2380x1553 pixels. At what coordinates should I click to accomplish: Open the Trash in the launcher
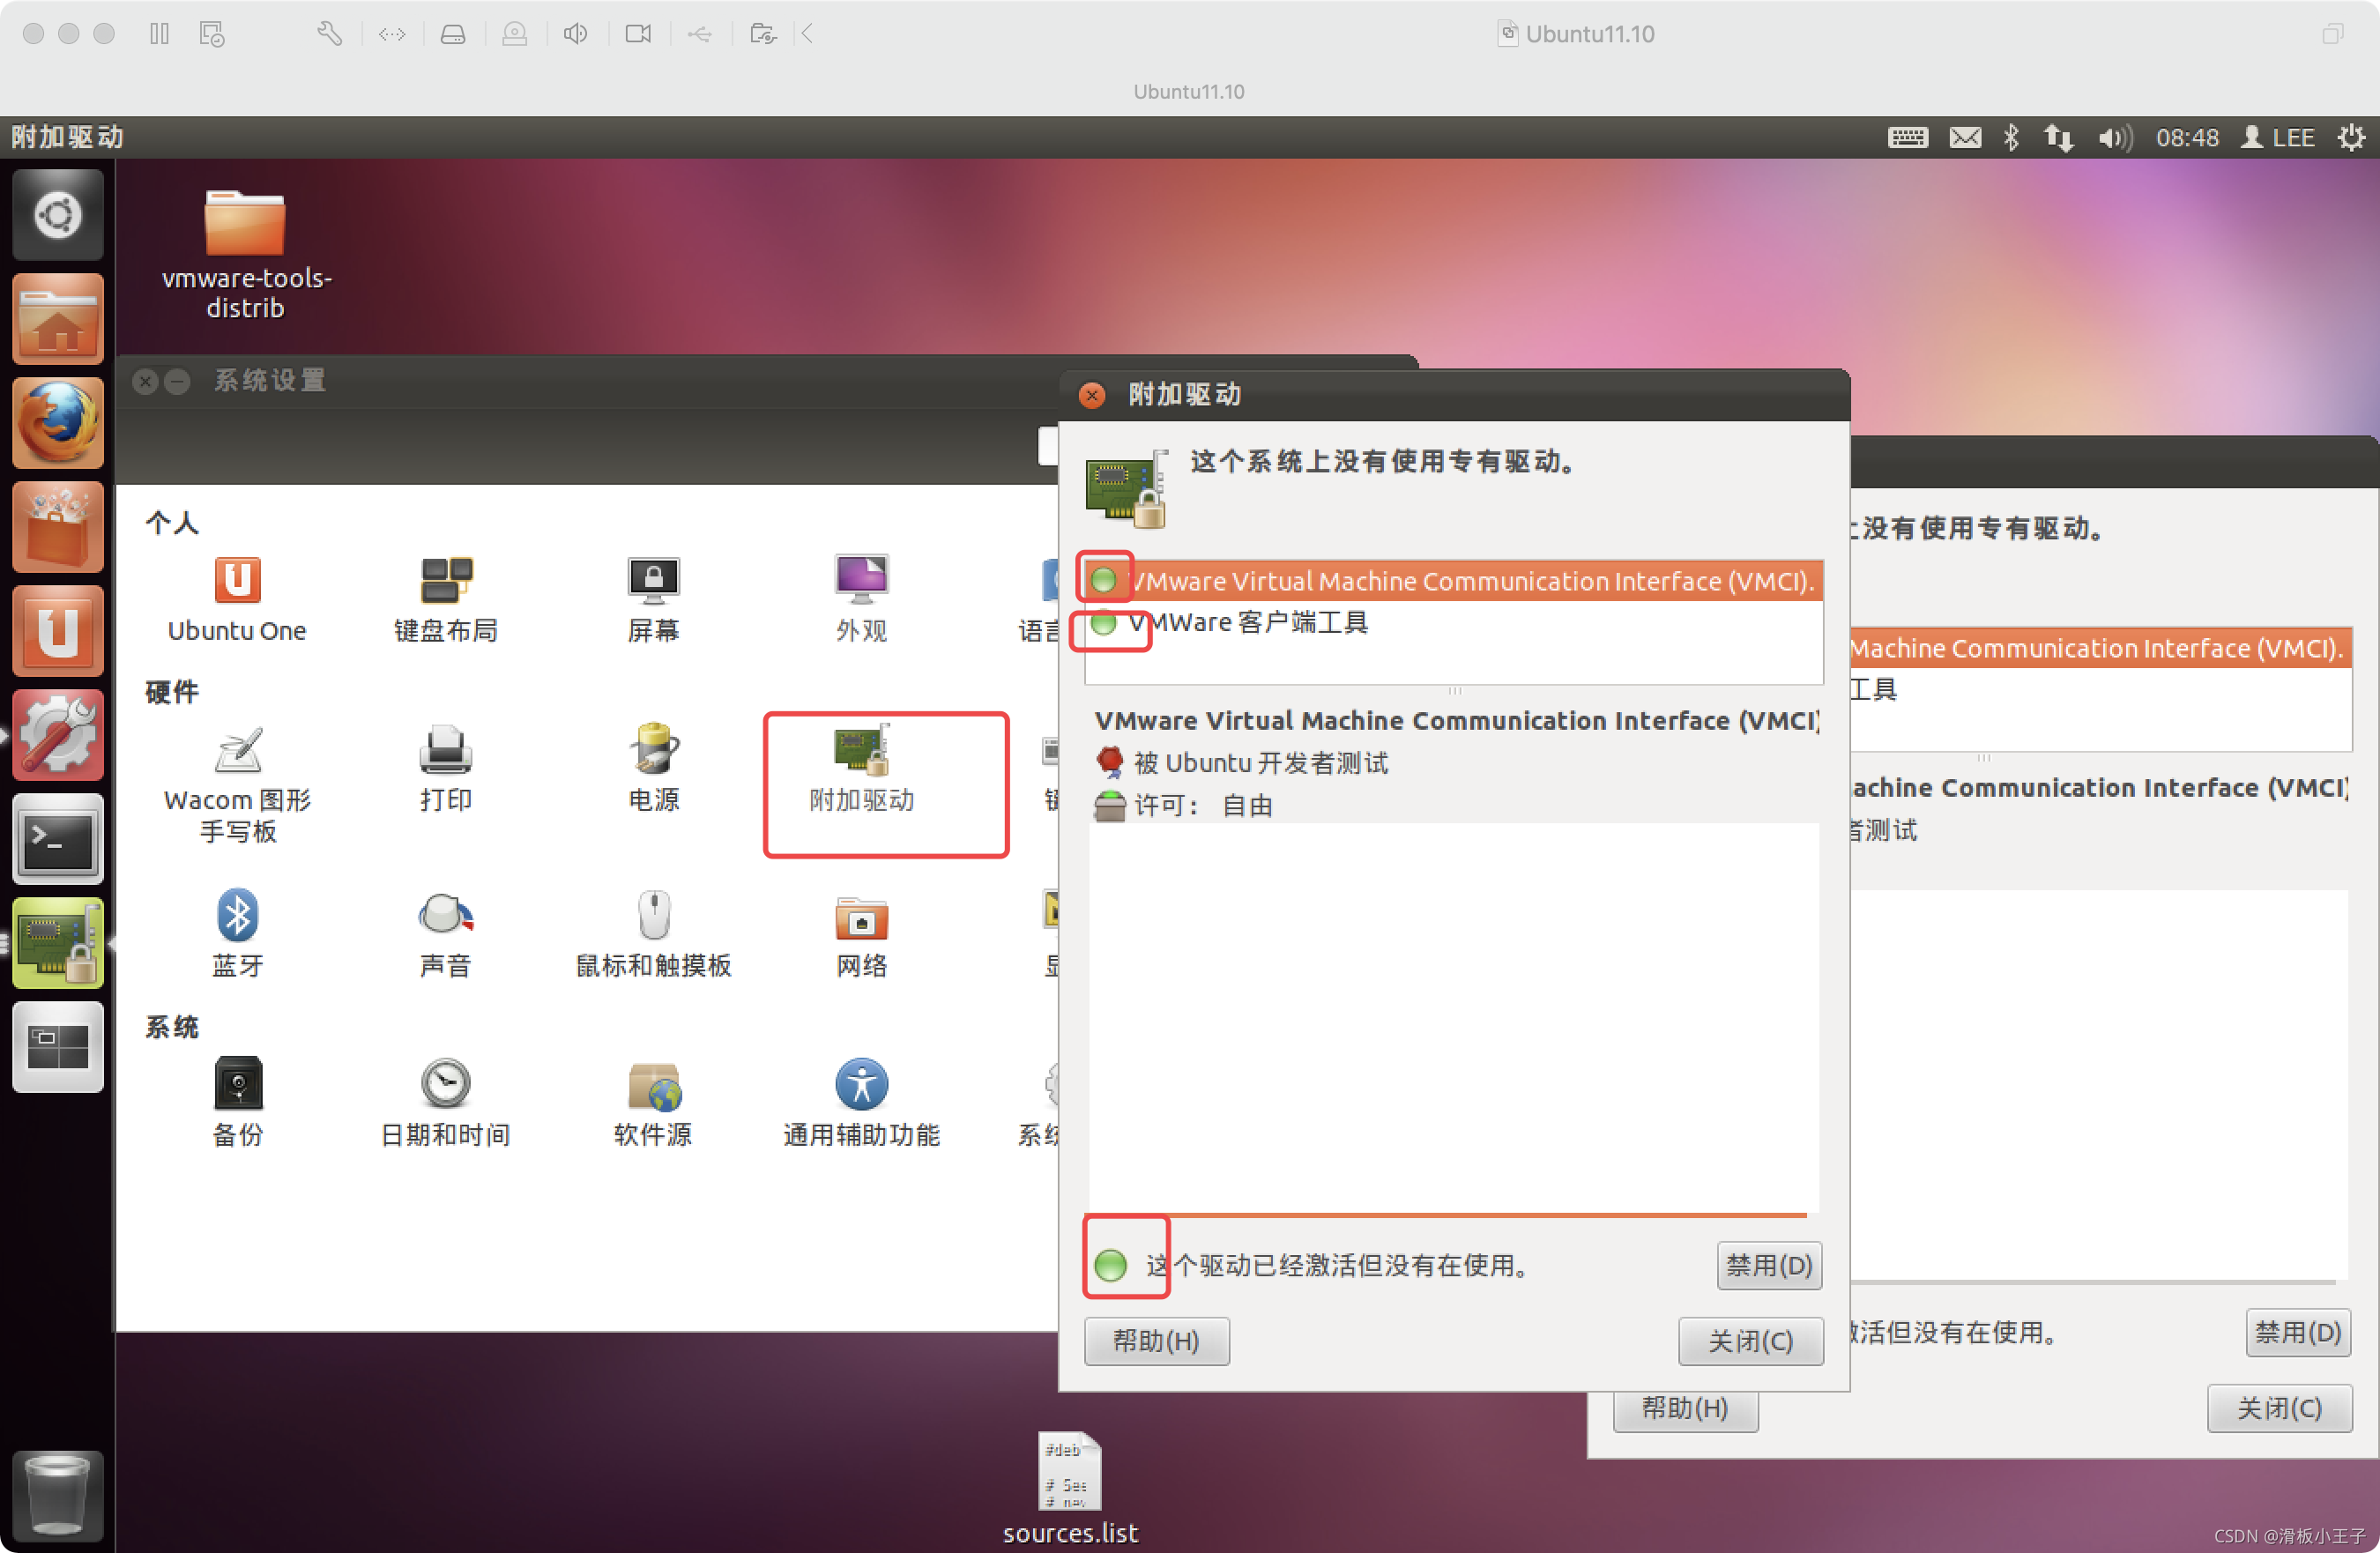click(x=58, y=1494)
